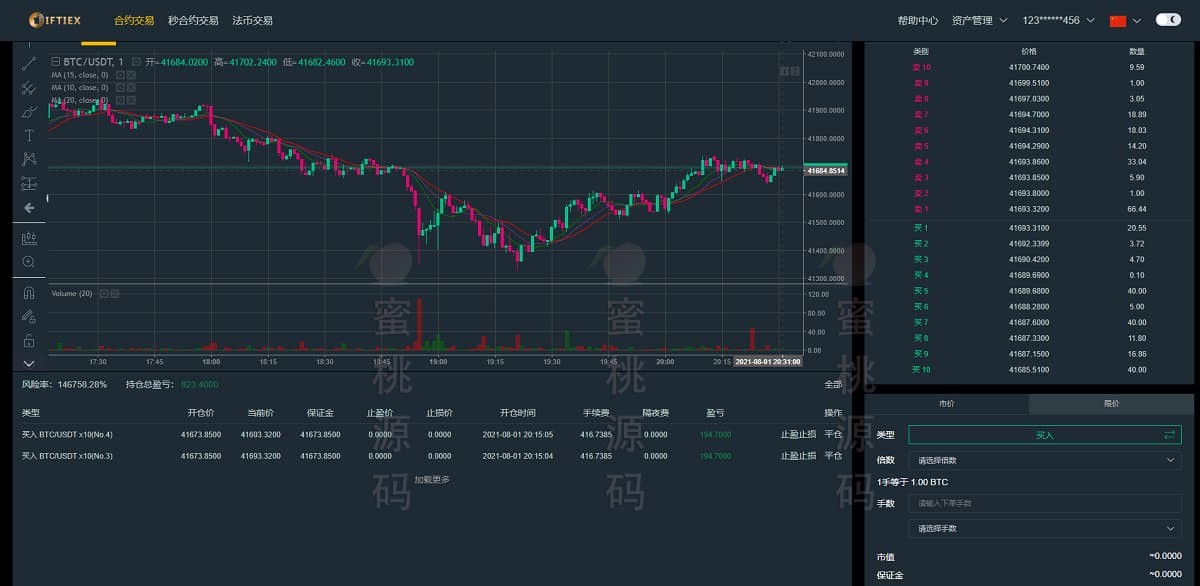1200x586 pixels.
Task: Click the lock drawings padlock icon
Action: 28,341
